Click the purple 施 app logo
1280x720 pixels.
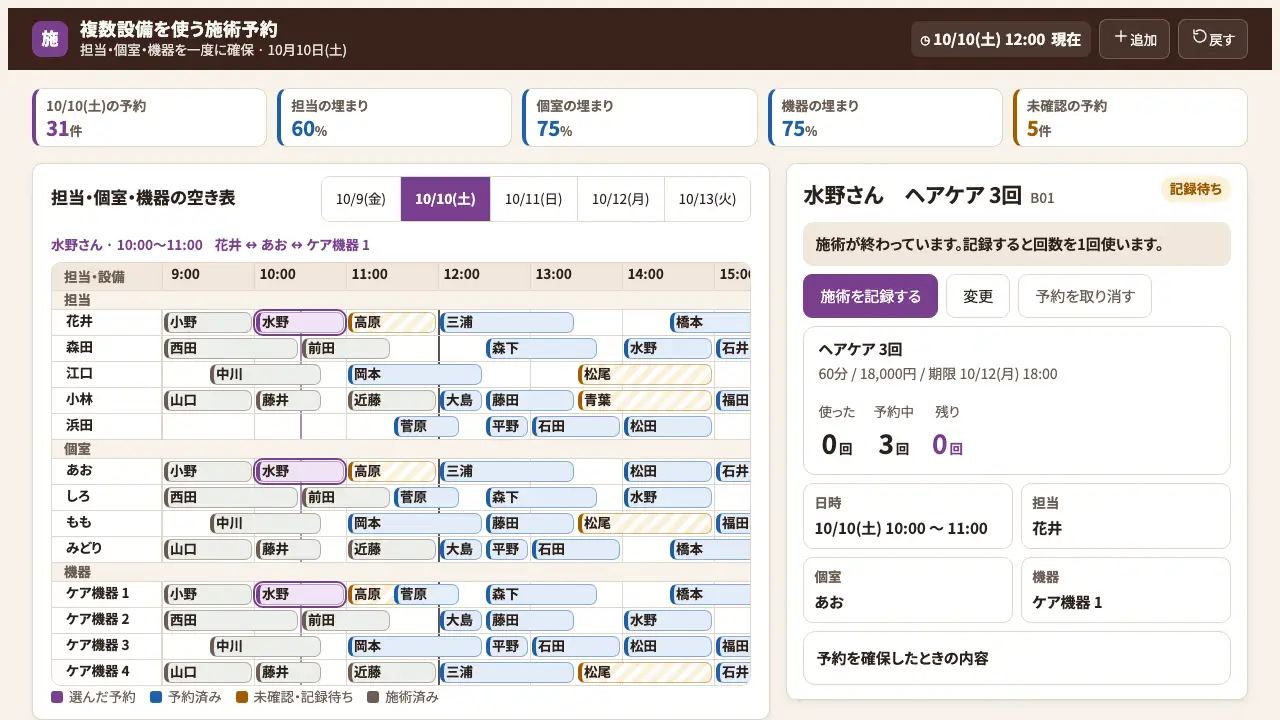(50, 39)
